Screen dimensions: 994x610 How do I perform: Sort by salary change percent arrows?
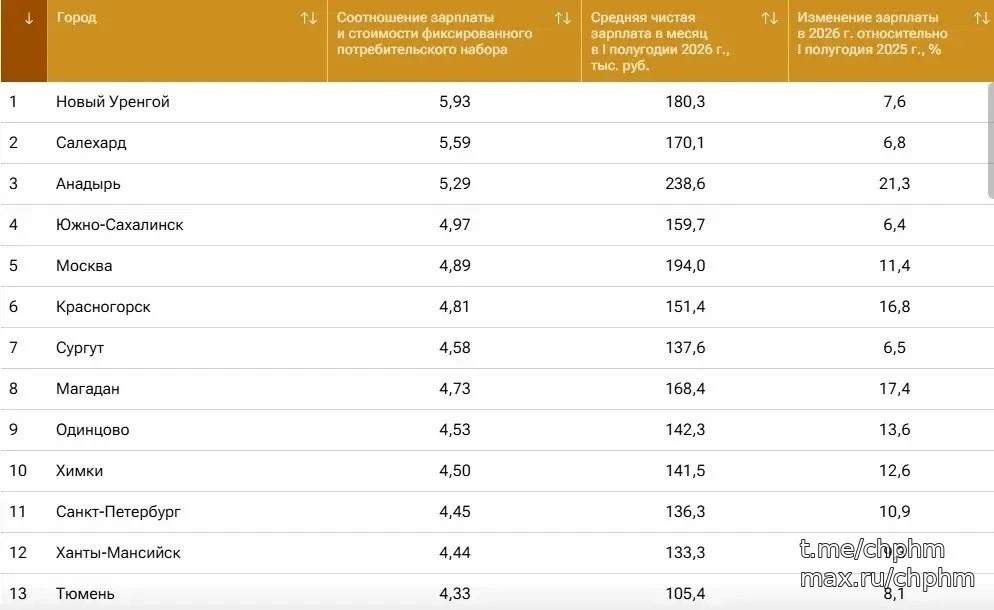point(981,18)
